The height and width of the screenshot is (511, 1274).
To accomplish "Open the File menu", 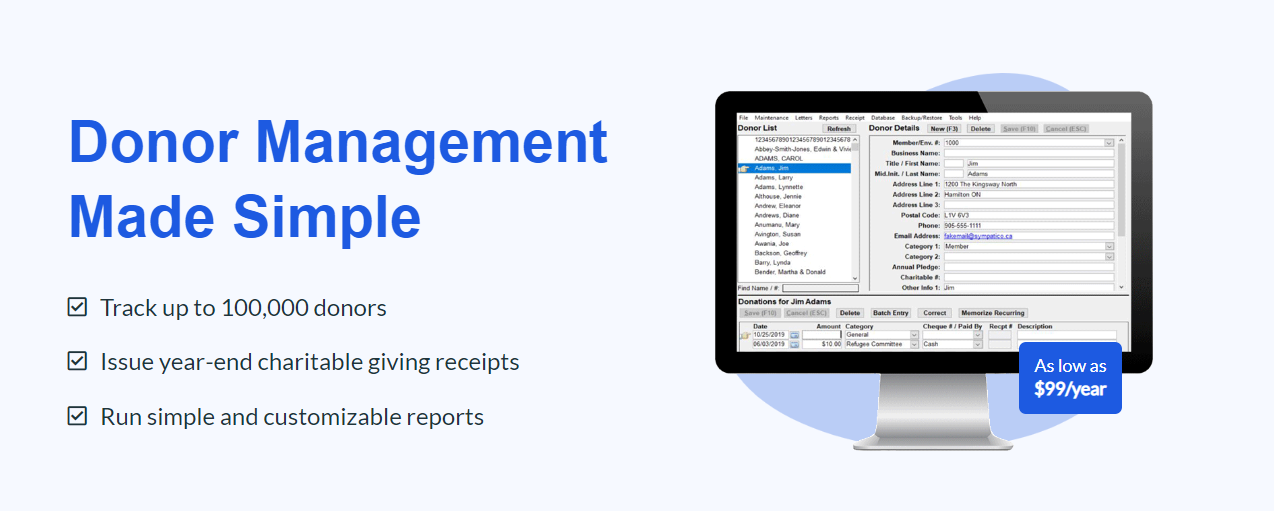I will coord(744,118).
